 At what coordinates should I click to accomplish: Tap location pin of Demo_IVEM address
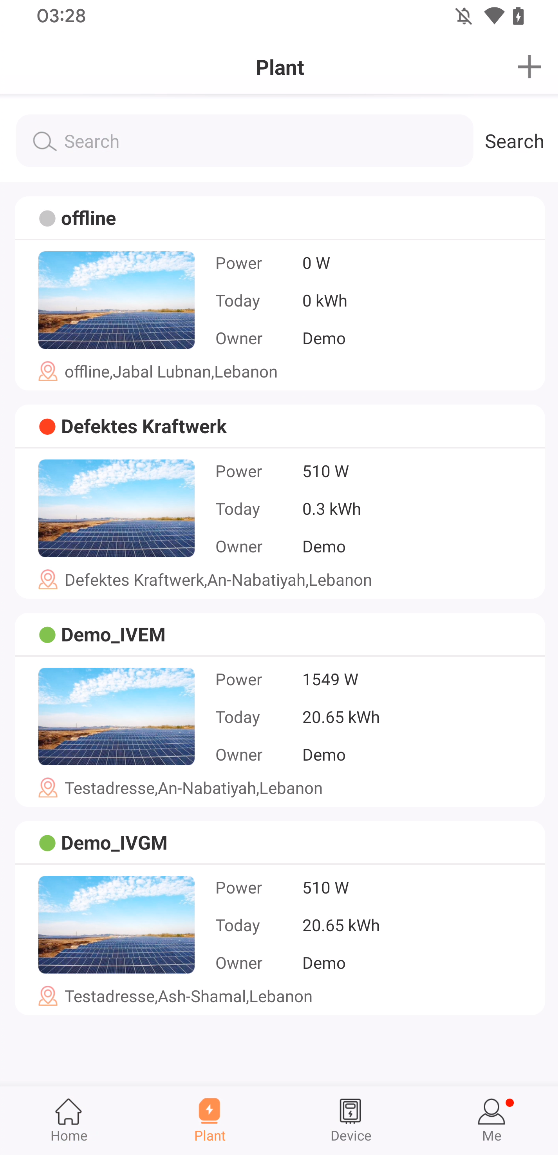tap(48, 788)
